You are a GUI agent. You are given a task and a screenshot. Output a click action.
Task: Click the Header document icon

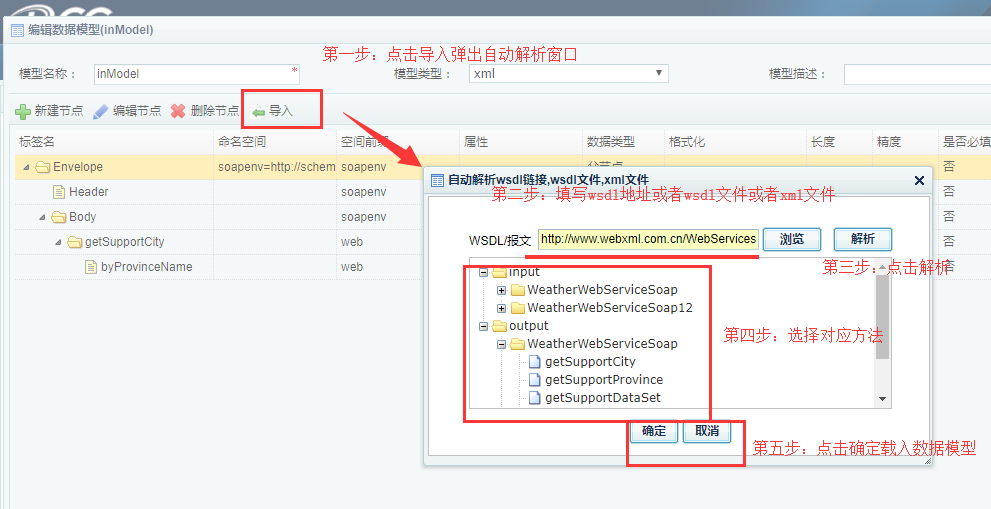pyautogui.click(x=59, y=192)
